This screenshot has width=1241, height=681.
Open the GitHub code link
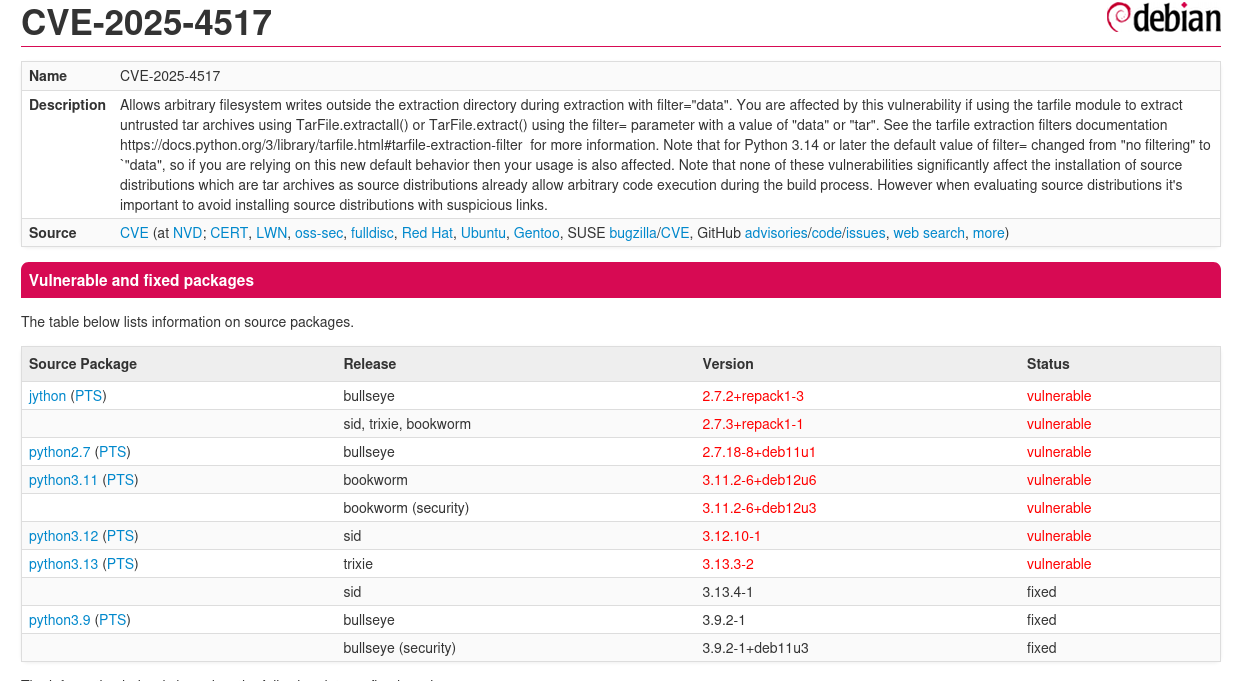[825, 233]
